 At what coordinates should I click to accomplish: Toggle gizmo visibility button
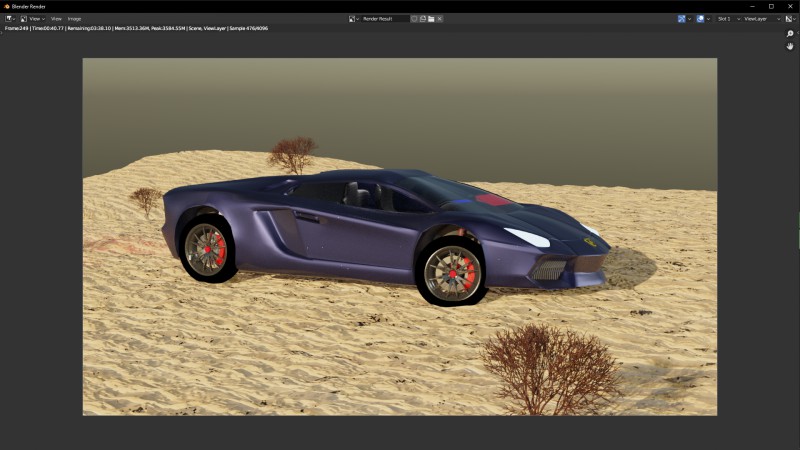pyautogui.click(x=682, y=19)
